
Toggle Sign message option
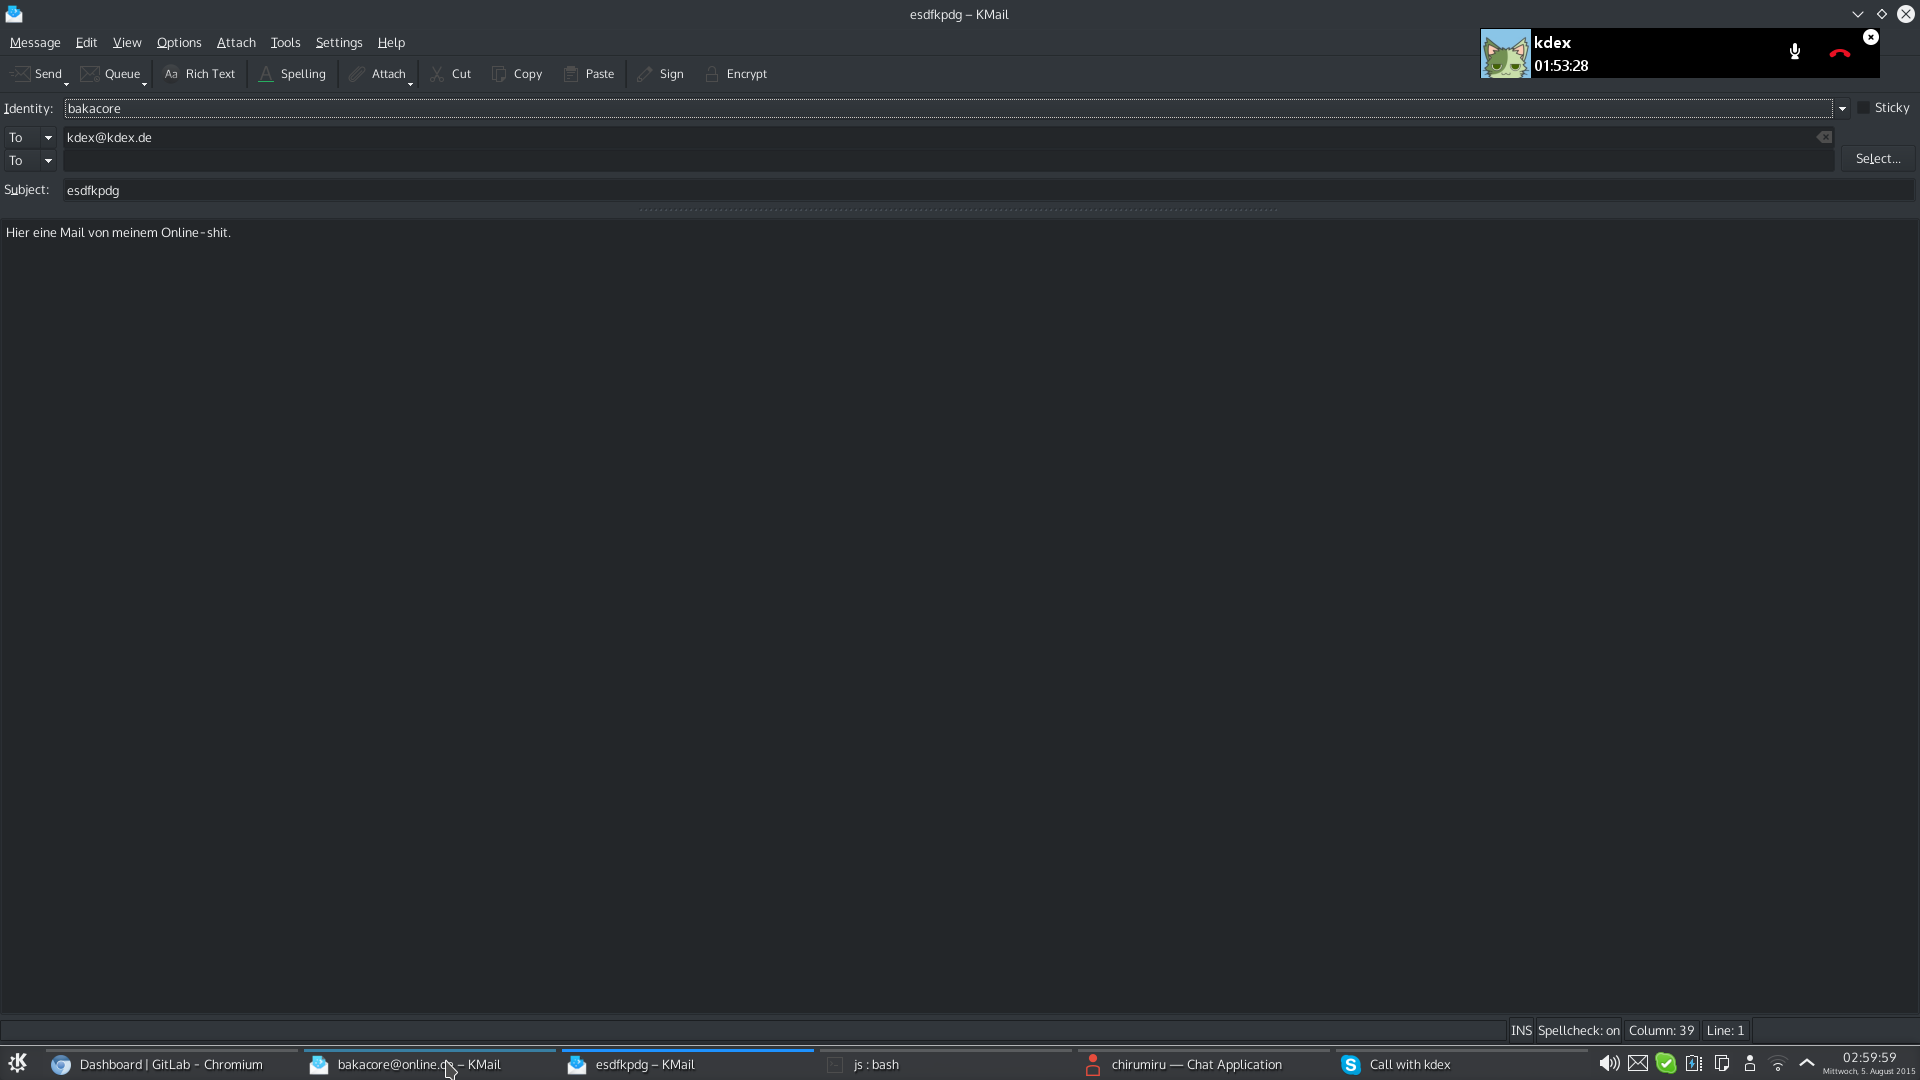point(660,74)
